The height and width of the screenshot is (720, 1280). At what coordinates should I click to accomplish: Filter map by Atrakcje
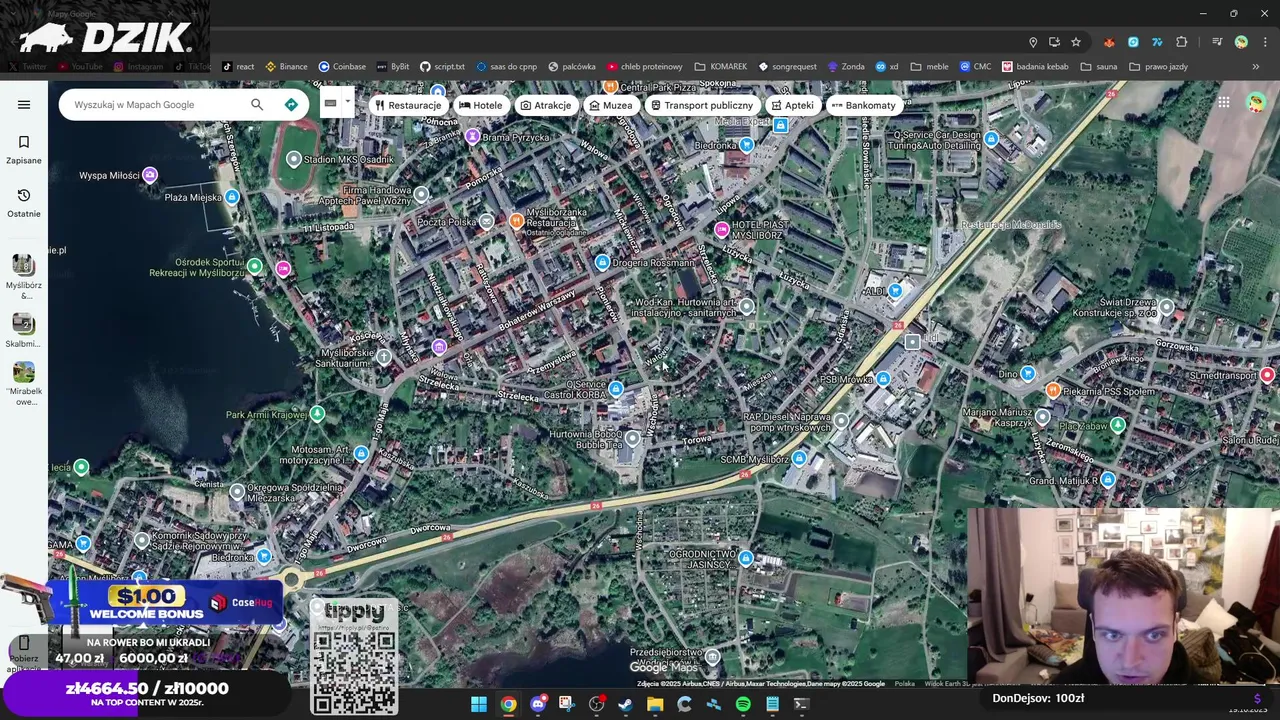pyautogui.click(x=546, y=105)
